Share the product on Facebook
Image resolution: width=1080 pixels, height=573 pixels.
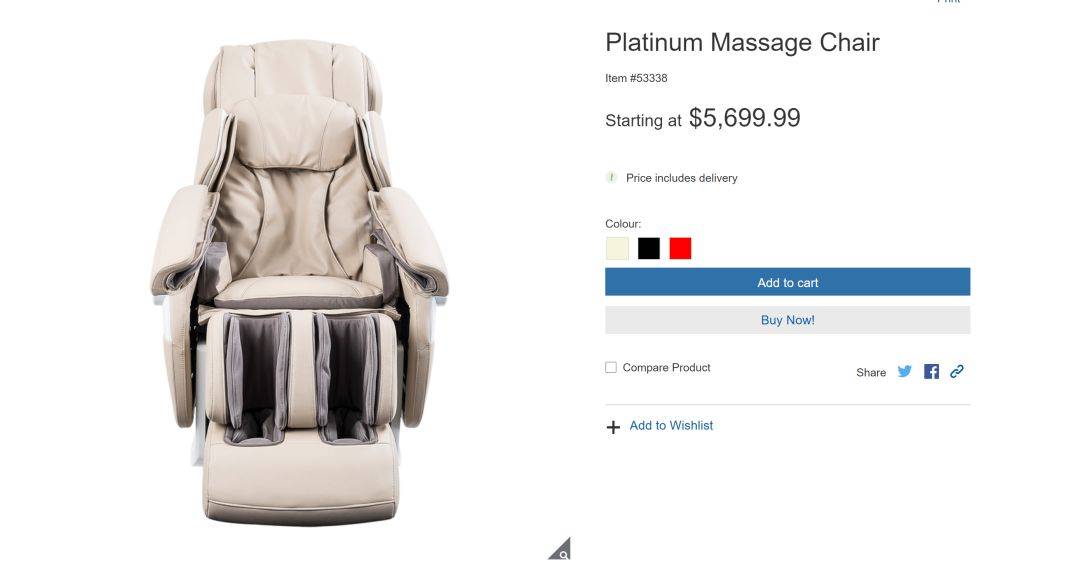tap(931, 372)
